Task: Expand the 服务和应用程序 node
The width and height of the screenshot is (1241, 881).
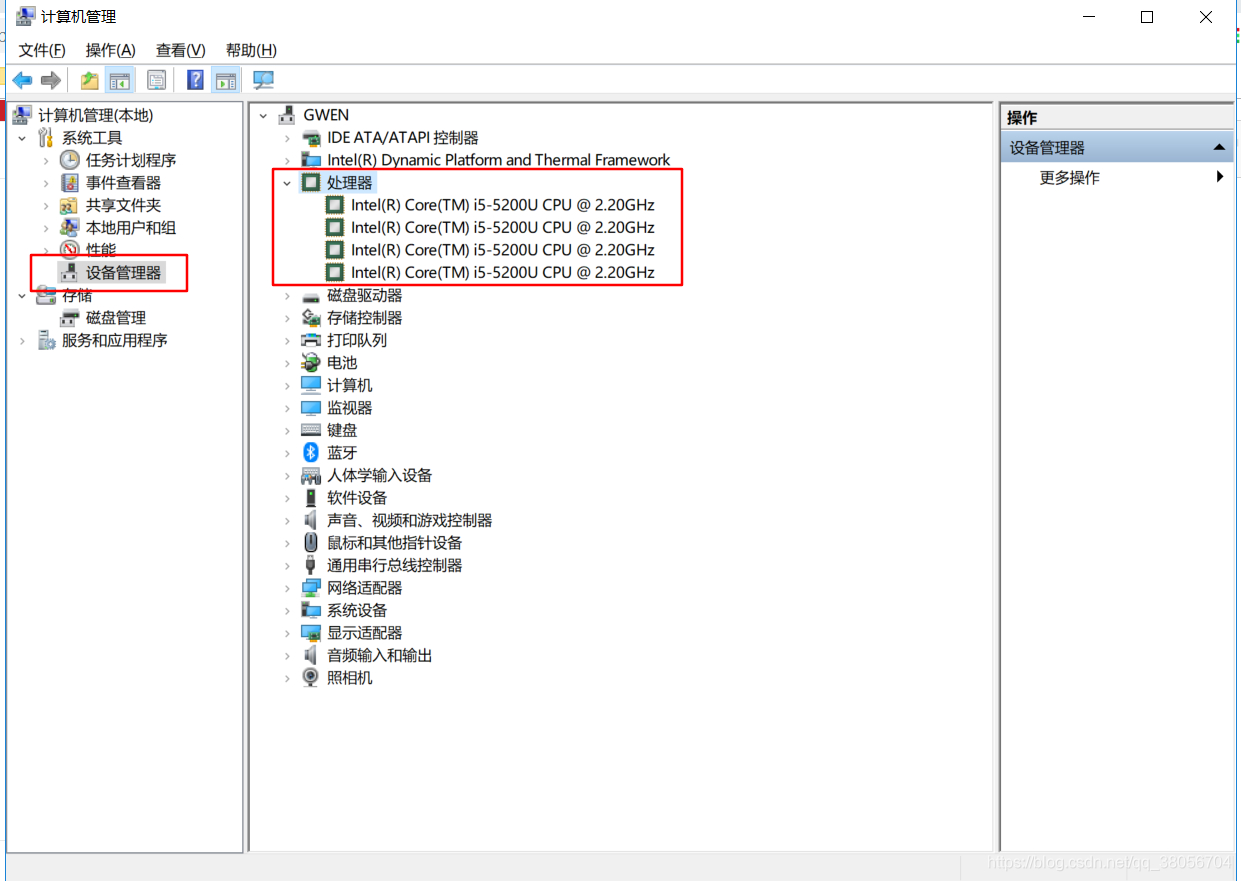Action: [x=22, y=341]
